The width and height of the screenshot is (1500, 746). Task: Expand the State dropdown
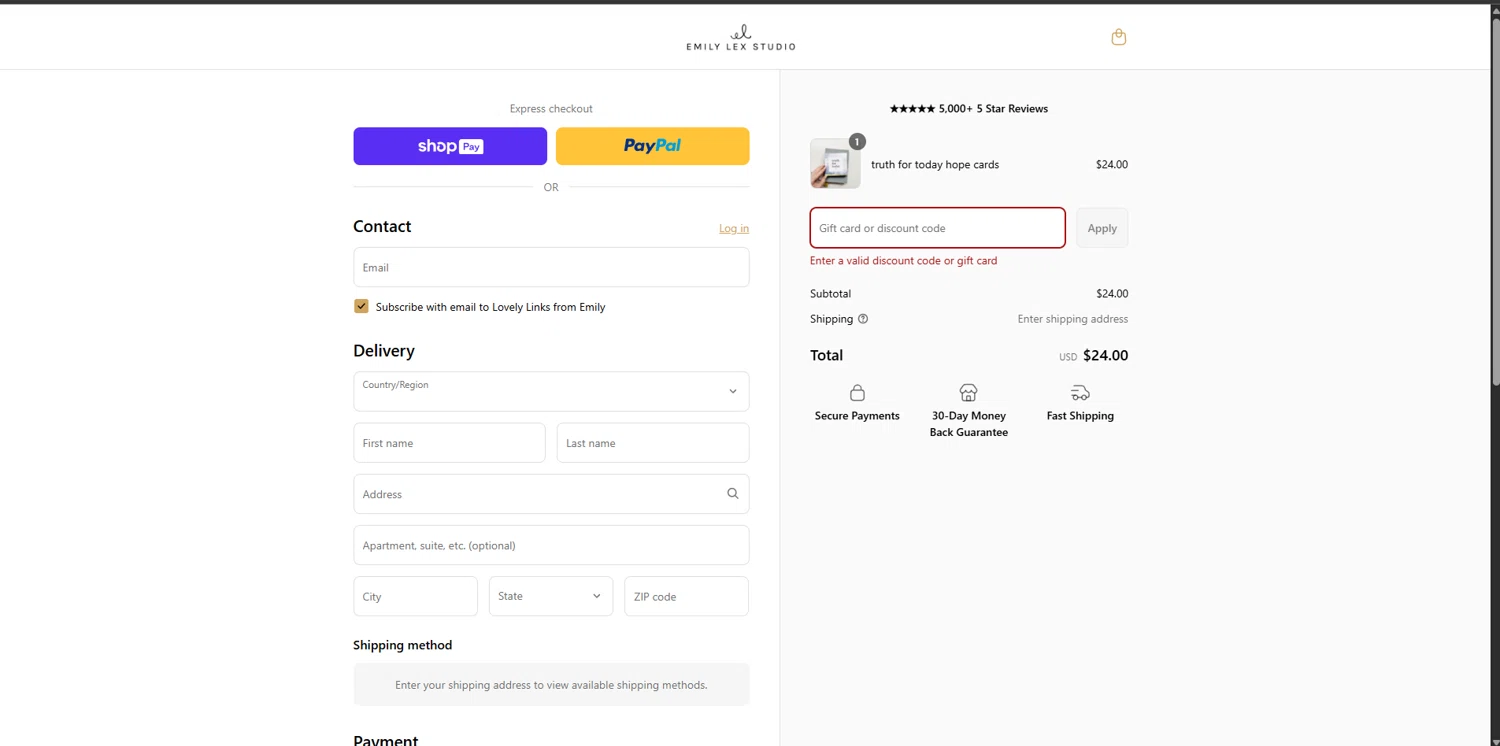tap(551, 596)
